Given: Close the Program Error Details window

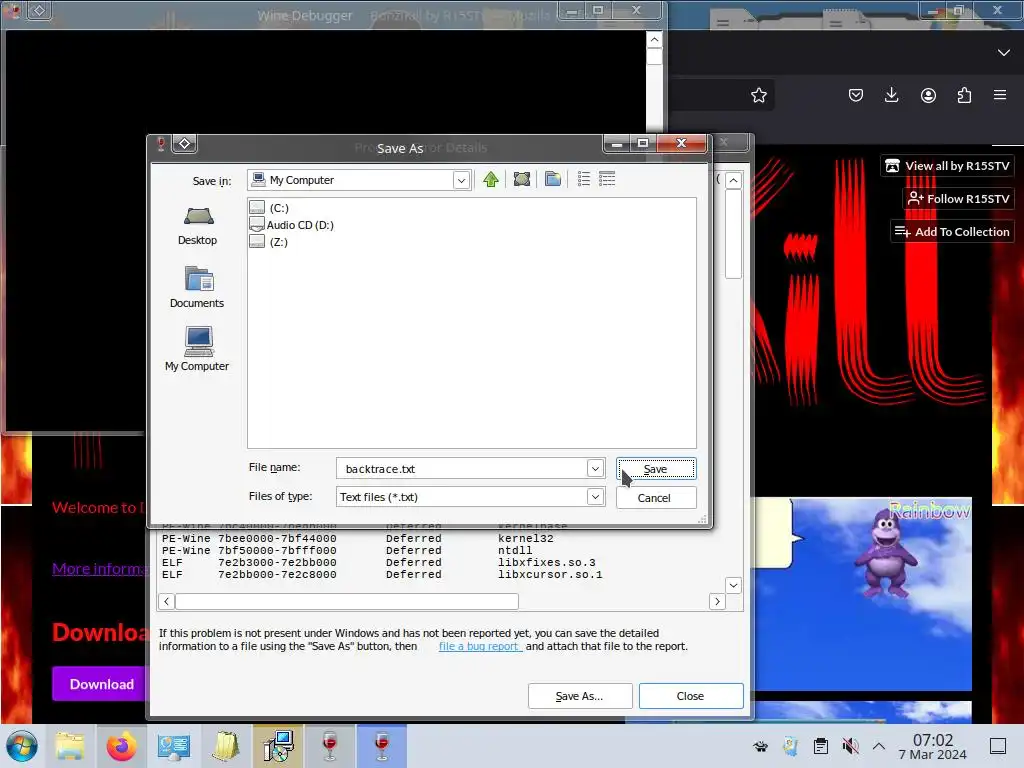Looking at the screenshot, I should coord(690,696).
